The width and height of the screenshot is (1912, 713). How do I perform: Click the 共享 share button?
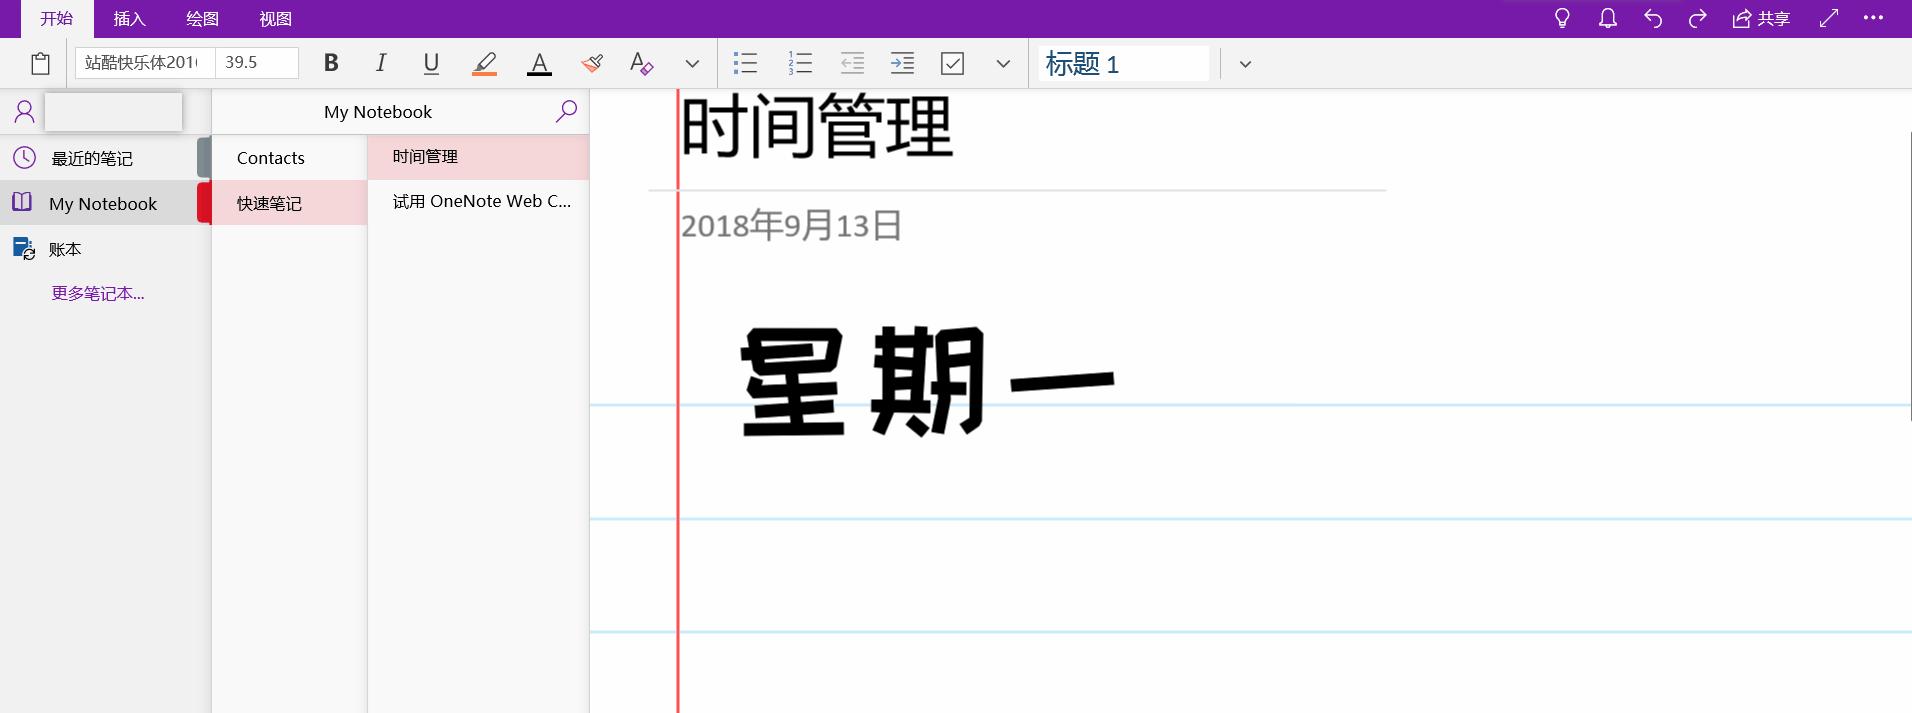tap(1761, 18)
